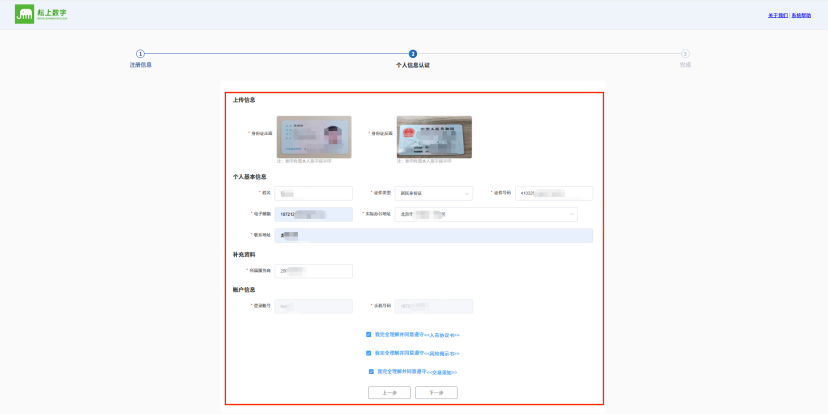The width and height of the screenshot is (828, 414).
Task: Uncheck the 入市协议书 agreement checkbox
Action: (x=369, y=334)
